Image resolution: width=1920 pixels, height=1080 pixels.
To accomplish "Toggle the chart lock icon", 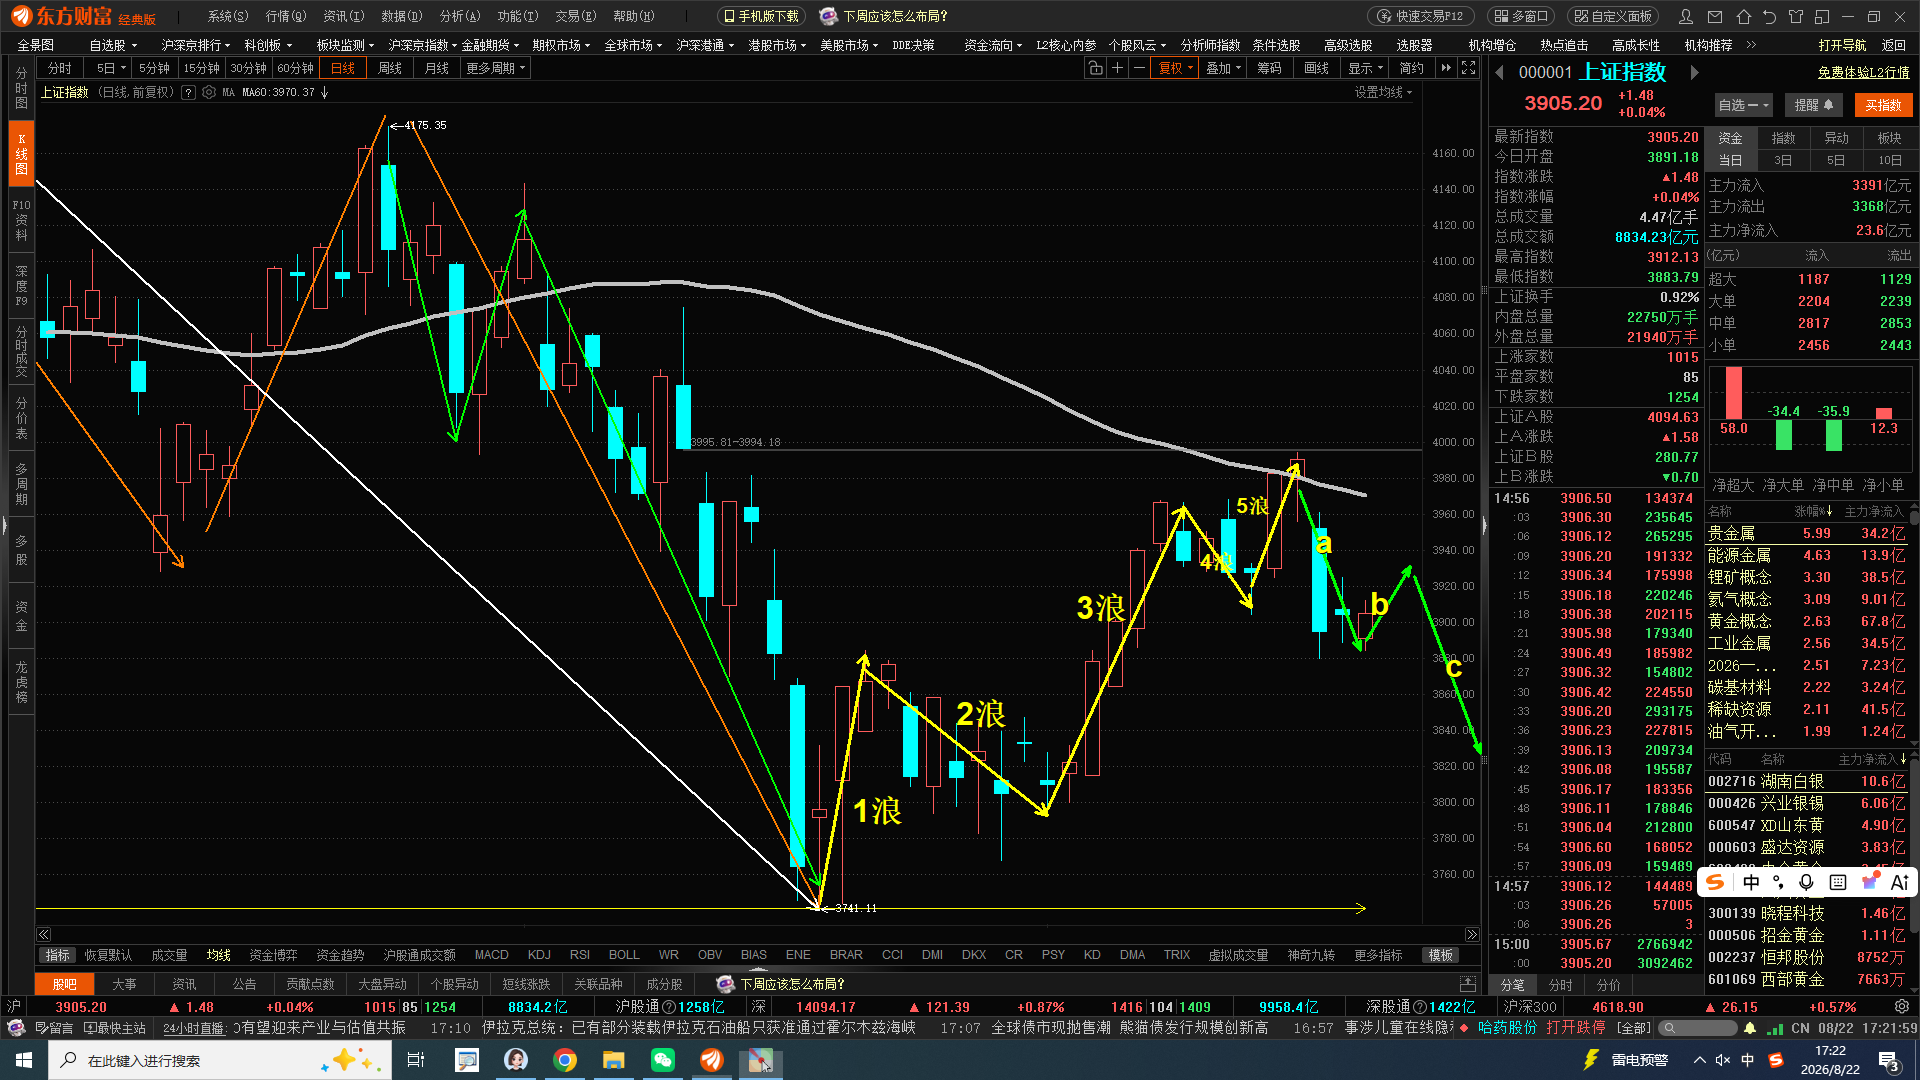I will click(x=1096, y=68).
